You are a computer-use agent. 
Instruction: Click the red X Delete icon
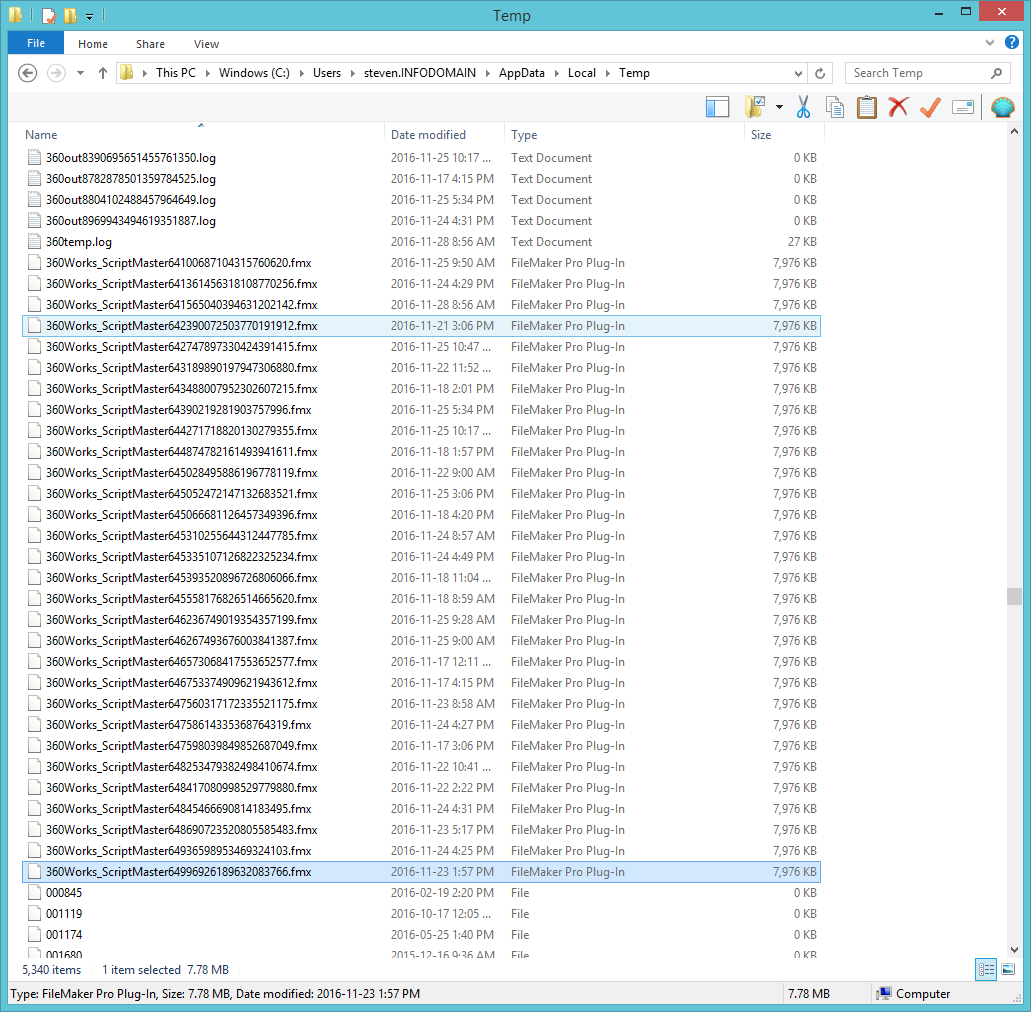point(898,107)
